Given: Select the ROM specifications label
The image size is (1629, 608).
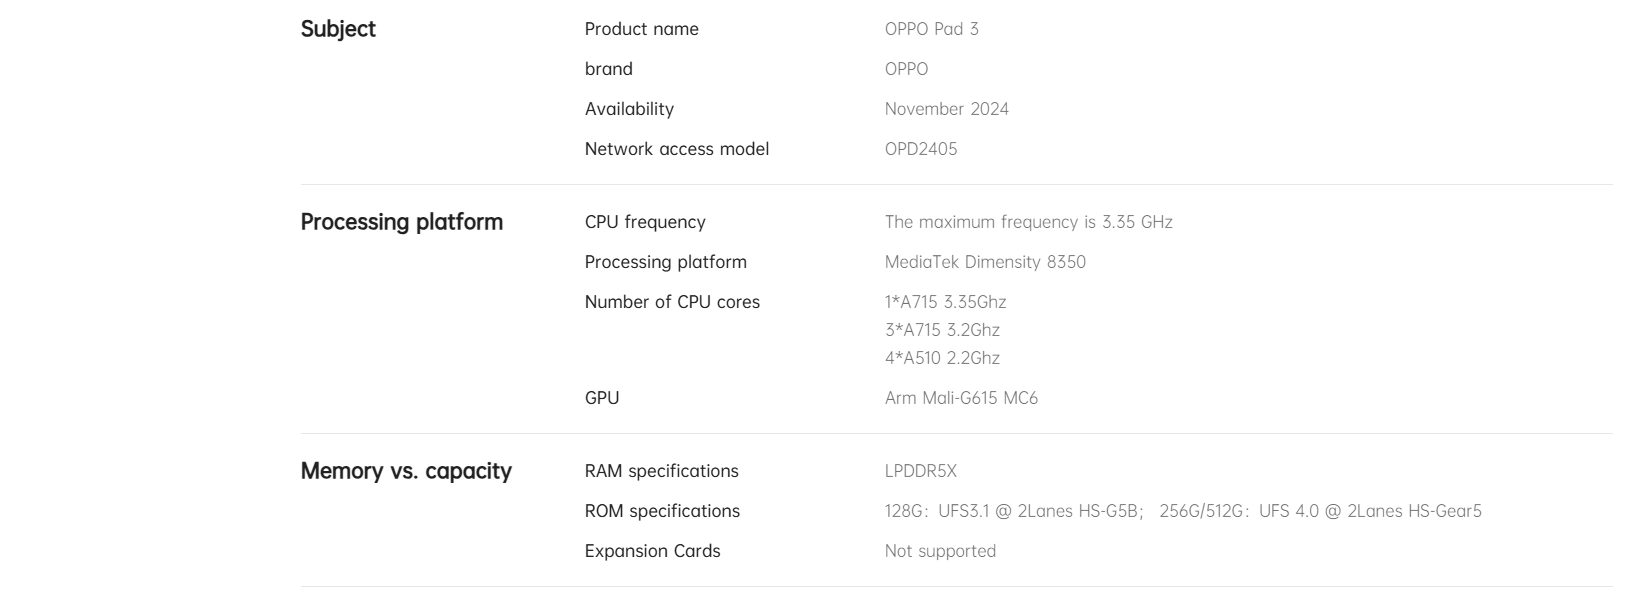Looking at the screenshot, I should [x=662, y=511].
